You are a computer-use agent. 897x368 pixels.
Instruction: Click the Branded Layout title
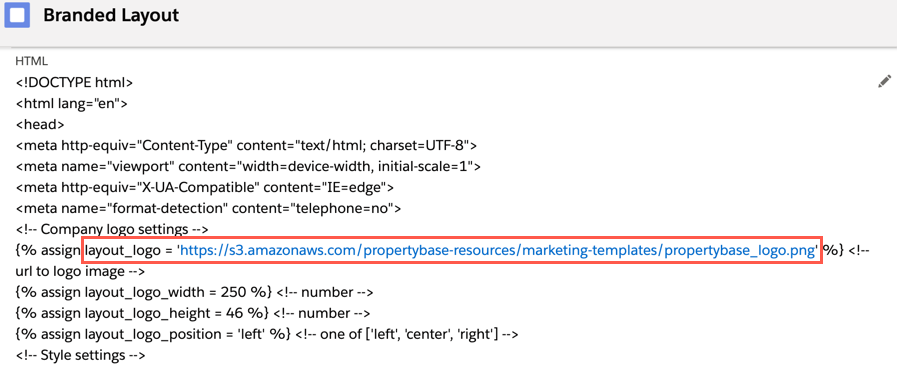point(111,15)
